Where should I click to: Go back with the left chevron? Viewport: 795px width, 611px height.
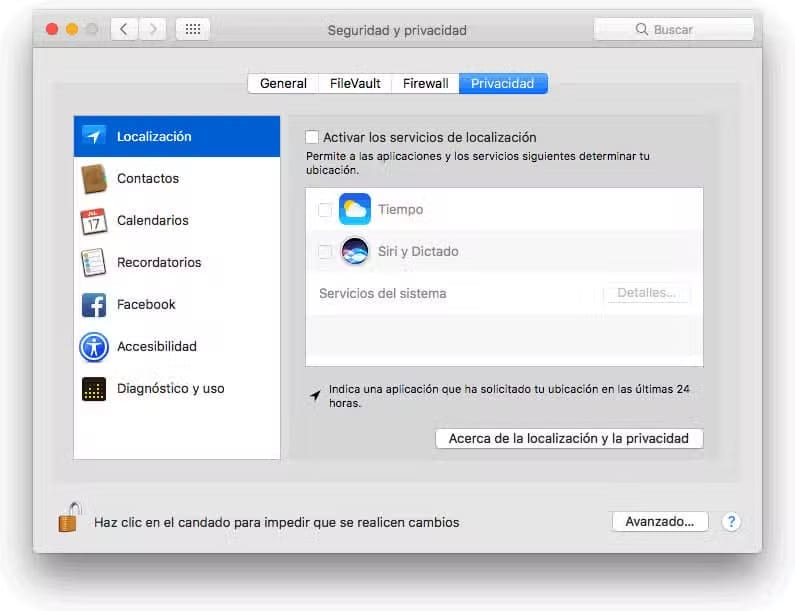point(124,29)
